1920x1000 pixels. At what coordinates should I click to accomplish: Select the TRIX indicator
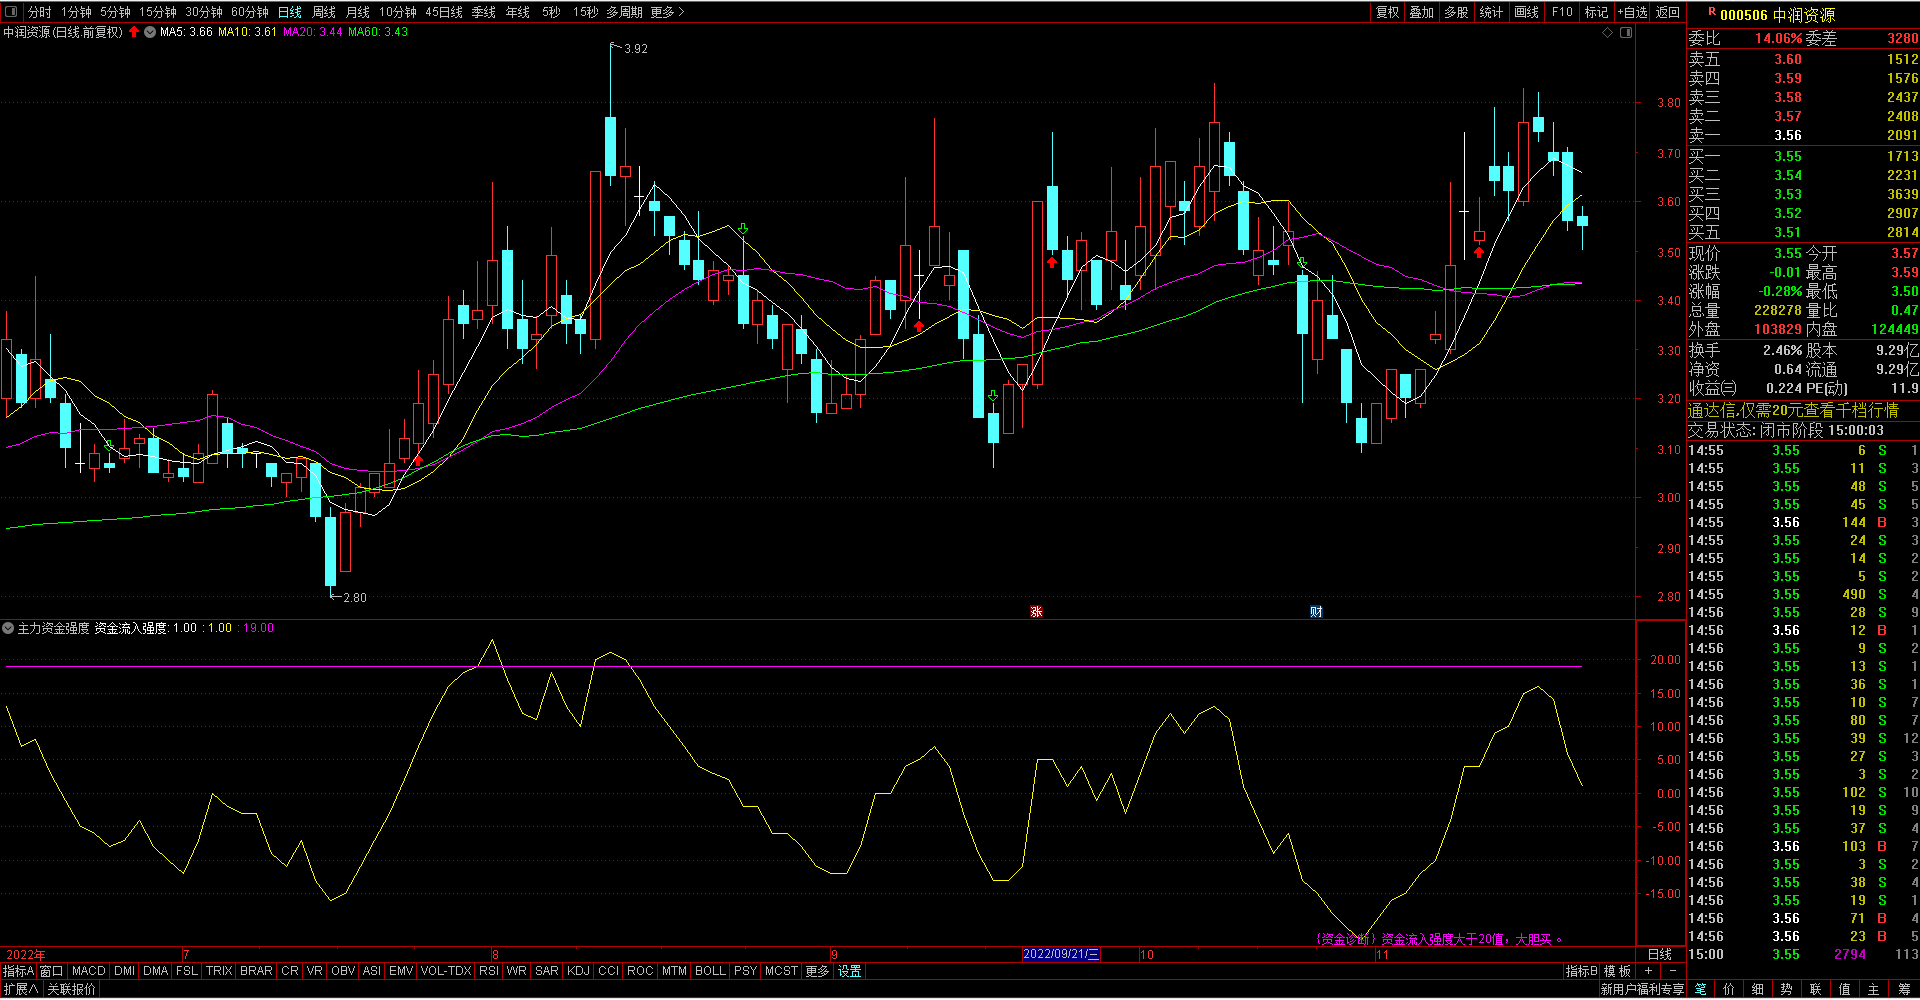pyautogui.click(x=219, y=971)
